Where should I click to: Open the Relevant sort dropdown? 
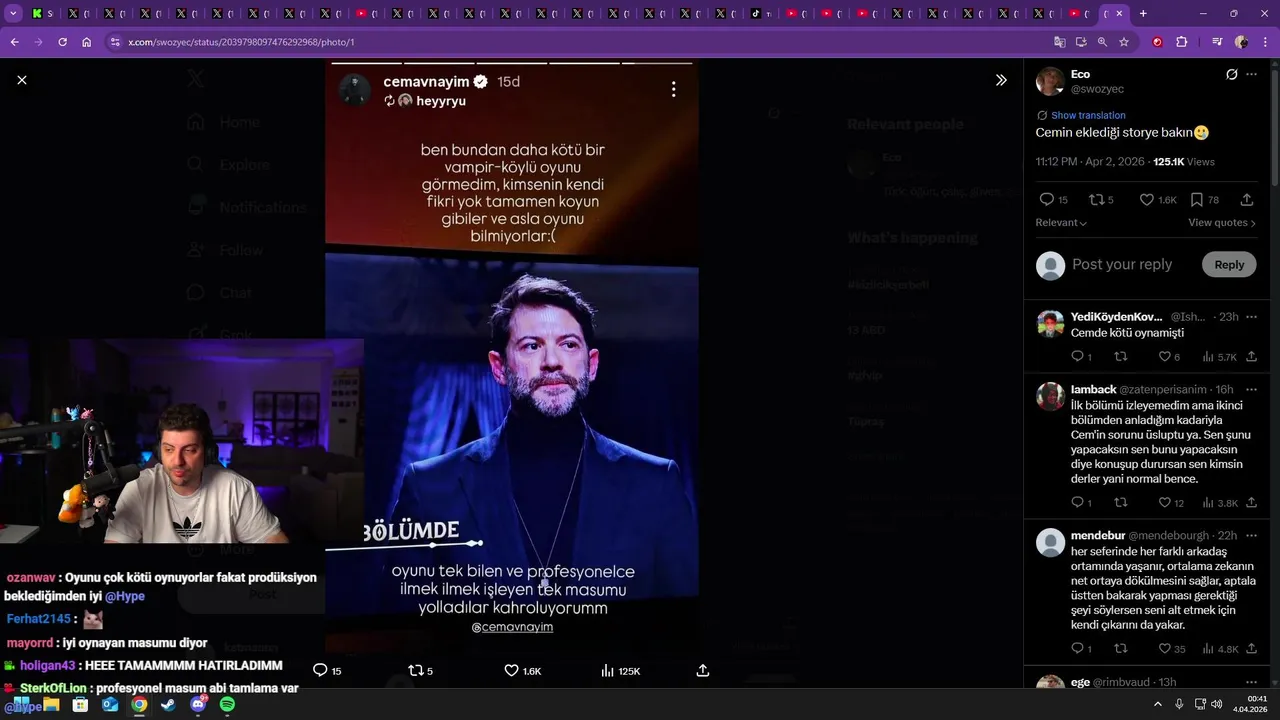pyautogui.click(x=1061, y=223)
